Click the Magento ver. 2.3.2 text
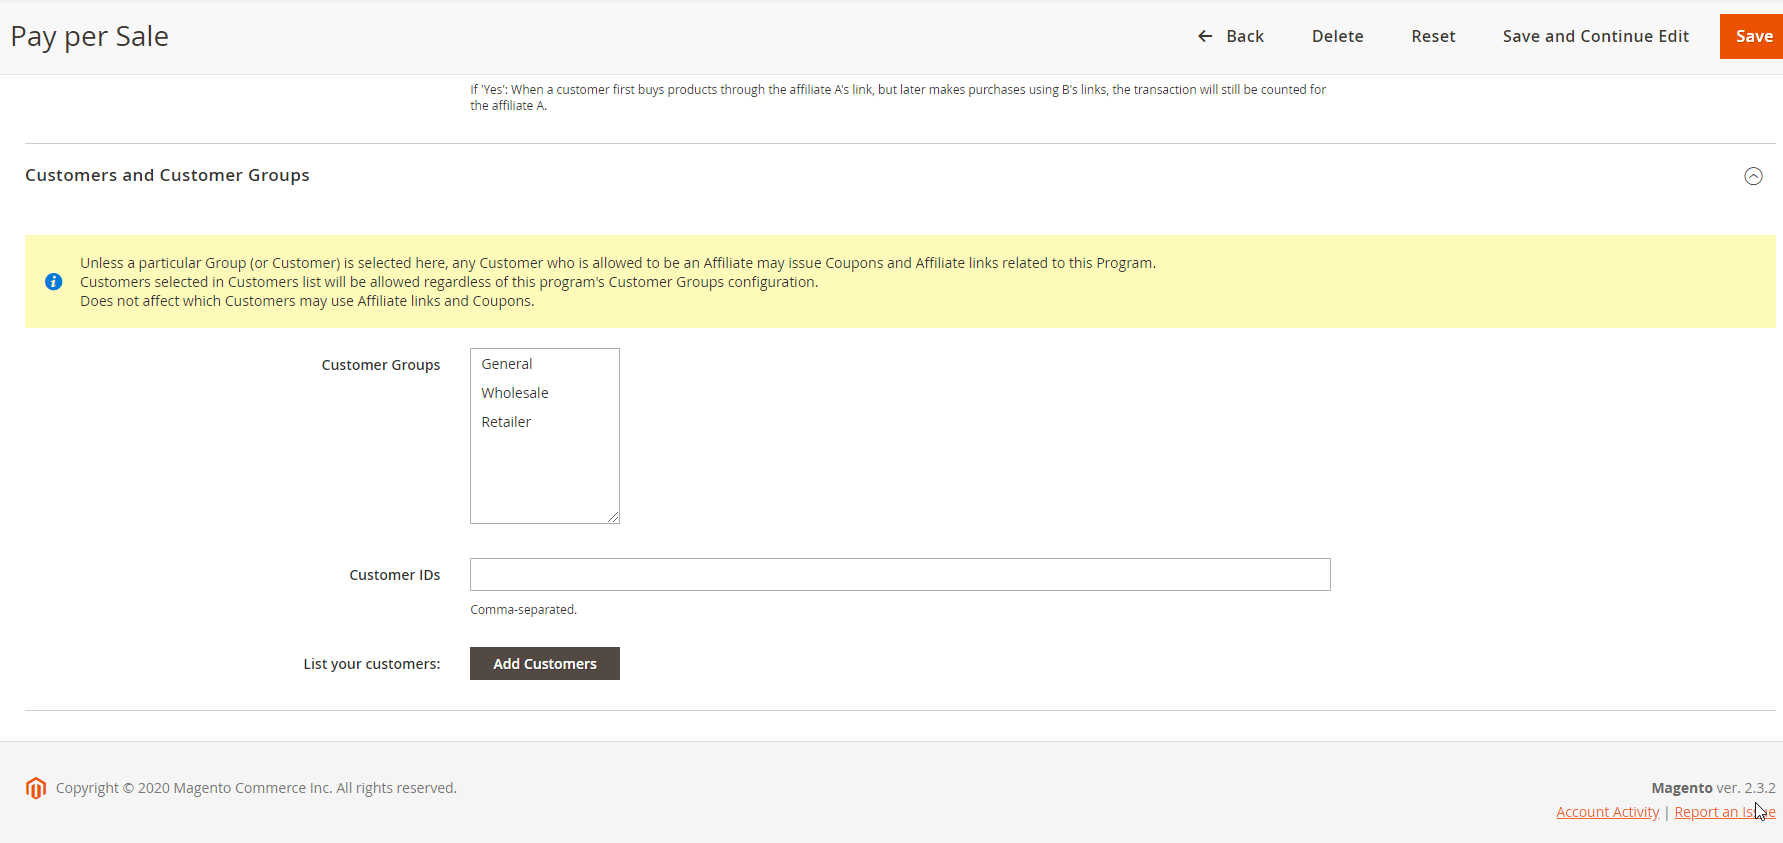1783x843 pixels. (1713, 788)
